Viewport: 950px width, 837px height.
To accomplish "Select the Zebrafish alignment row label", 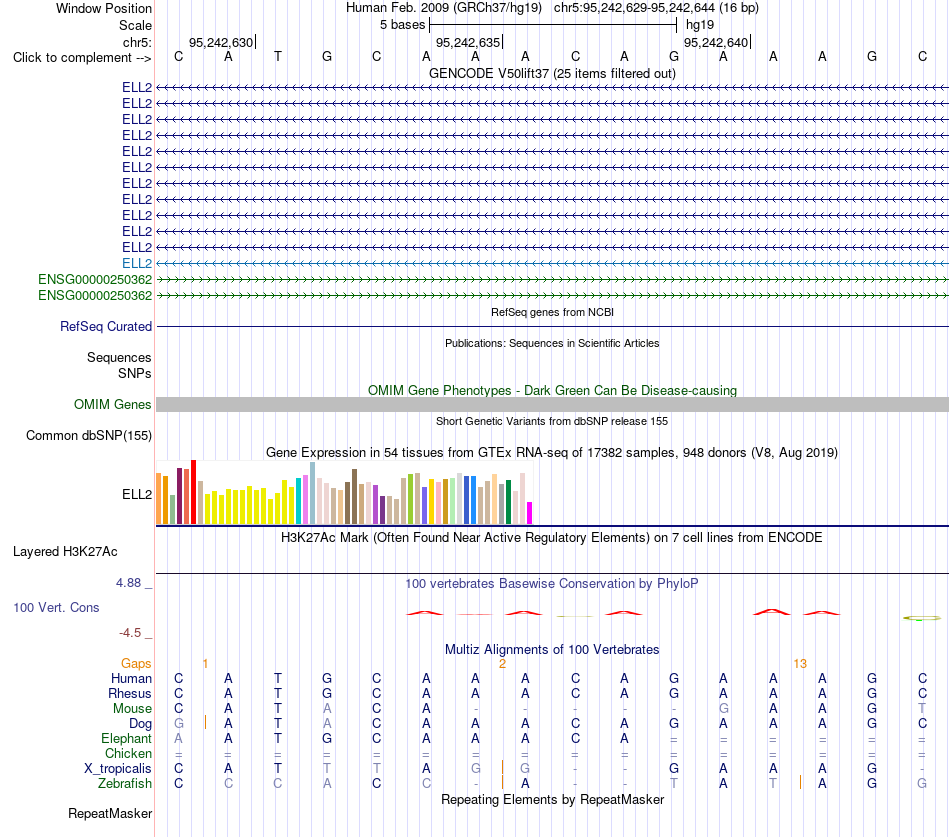I will click(125, 783).
